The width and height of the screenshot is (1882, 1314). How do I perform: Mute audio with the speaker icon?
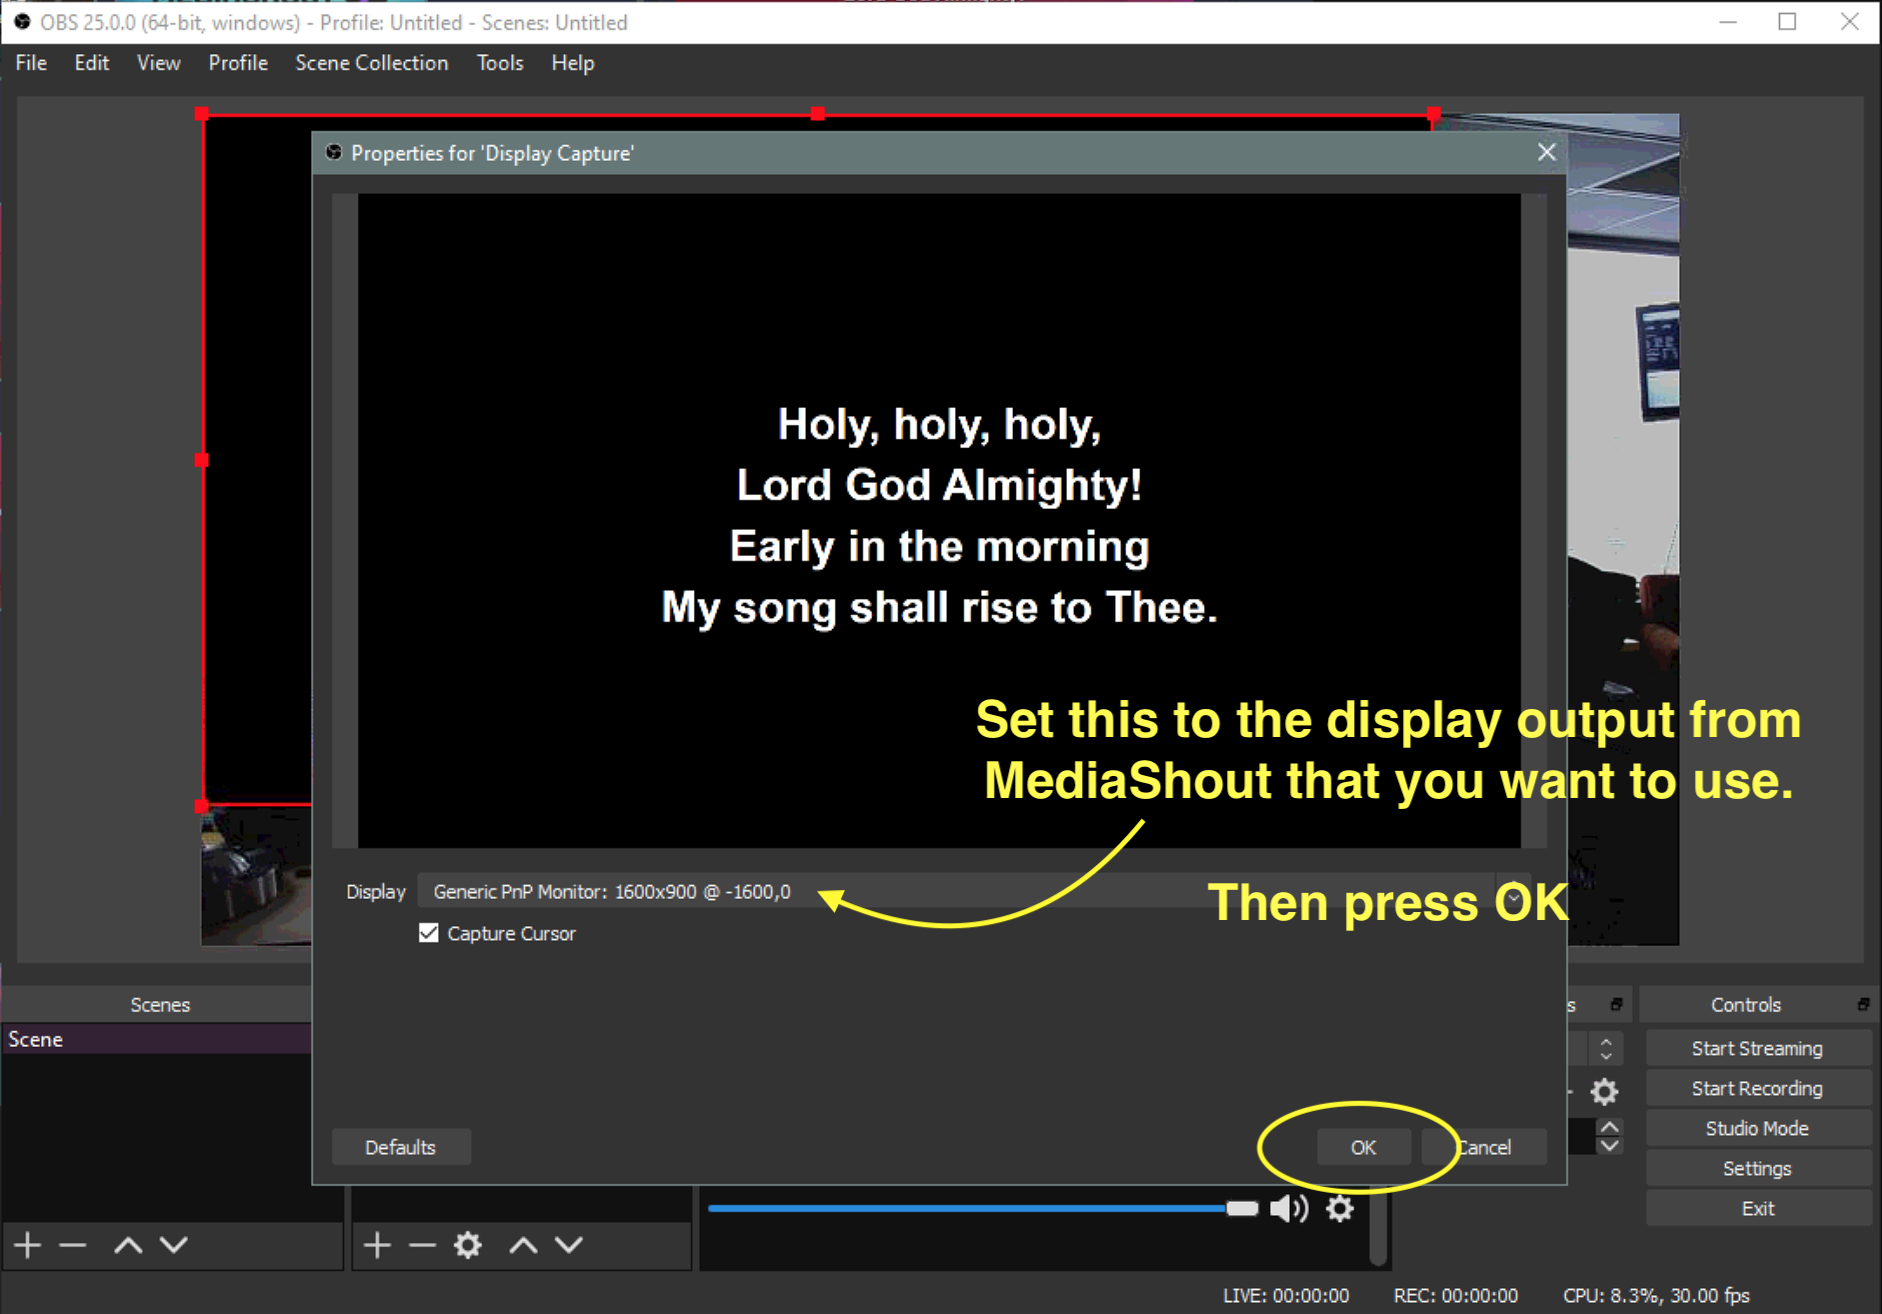[x=1288, y=1209]
